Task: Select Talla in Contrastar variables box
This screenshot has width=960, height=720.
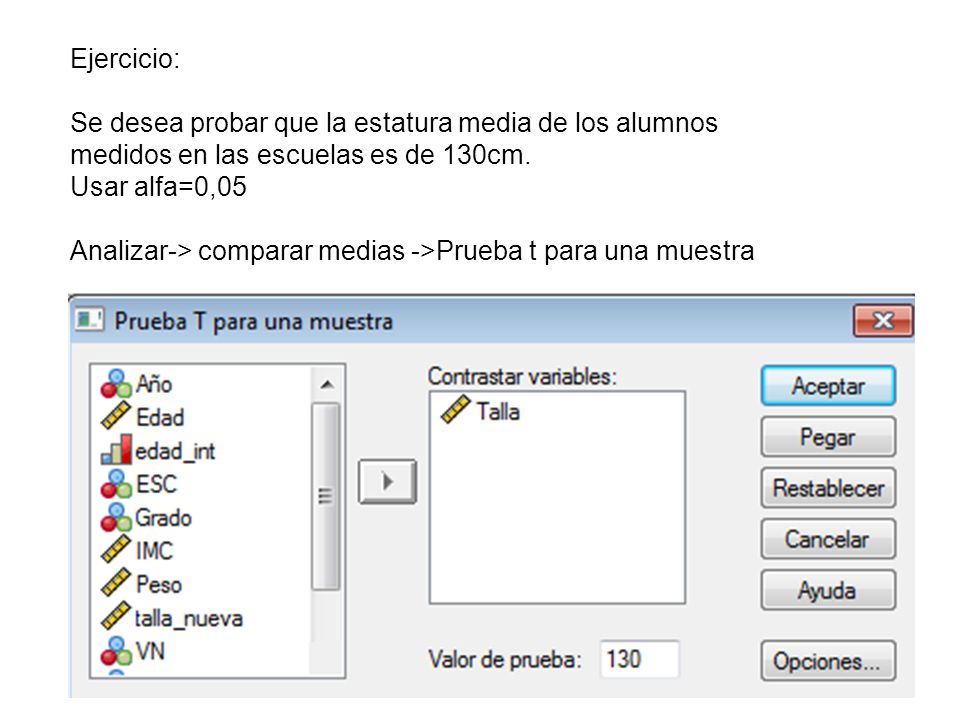Action: click(498, 411)
